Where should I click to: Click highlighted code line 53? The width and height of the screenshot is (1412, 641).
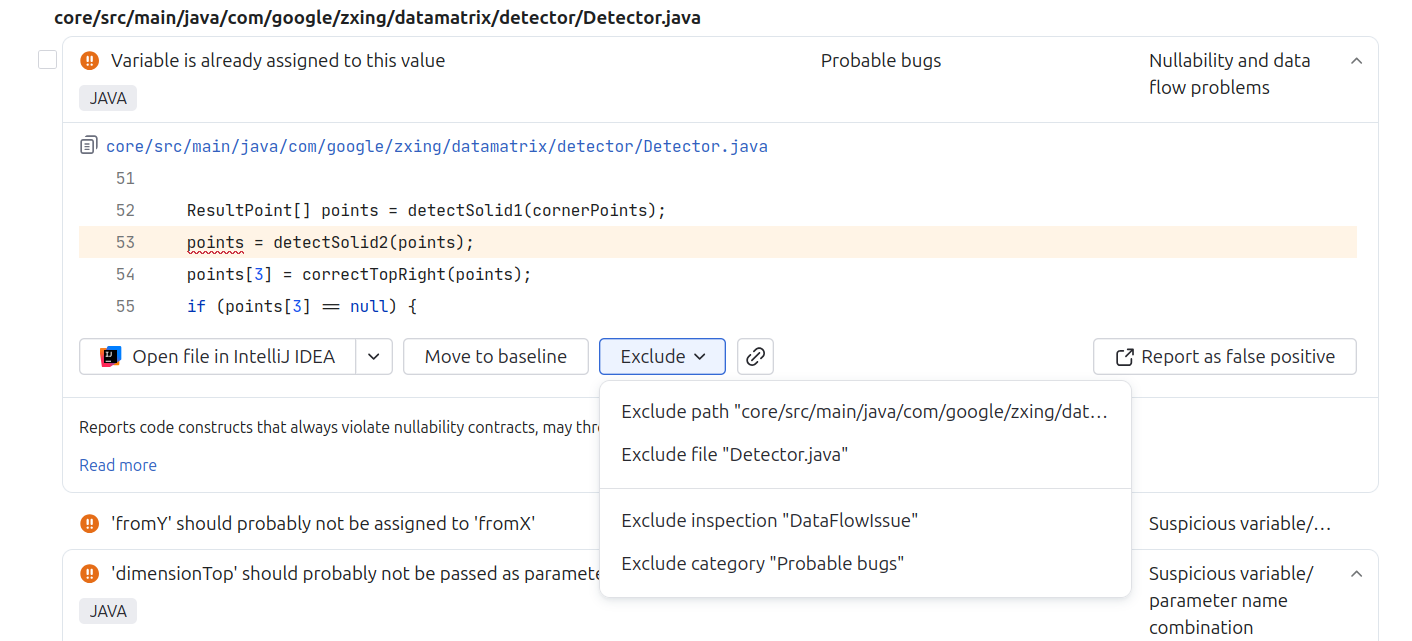click(x=330, y=242)
